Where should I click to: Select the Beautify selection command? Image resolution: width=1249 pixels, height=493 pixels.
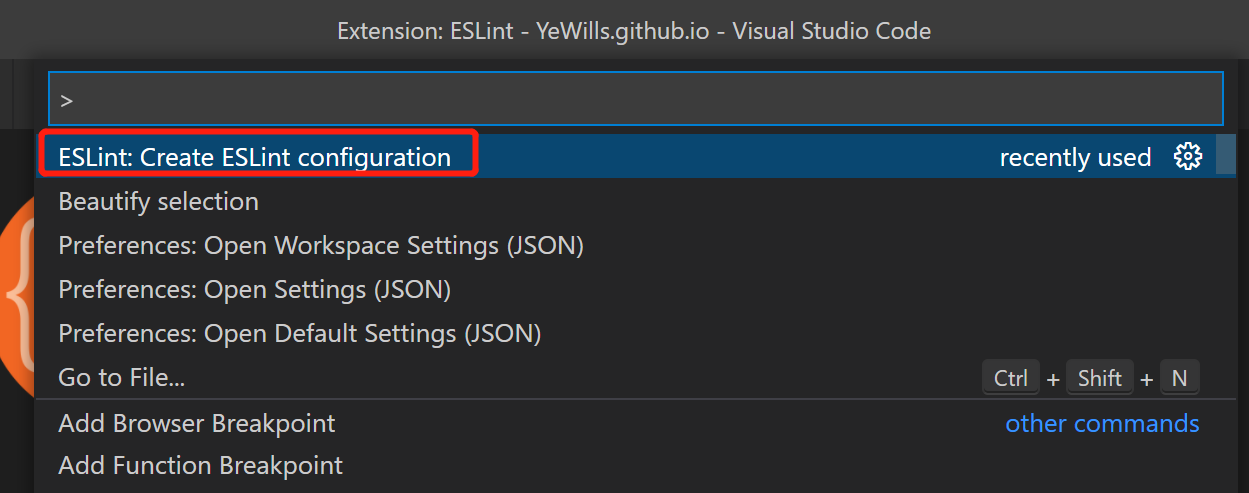point(159,202)
